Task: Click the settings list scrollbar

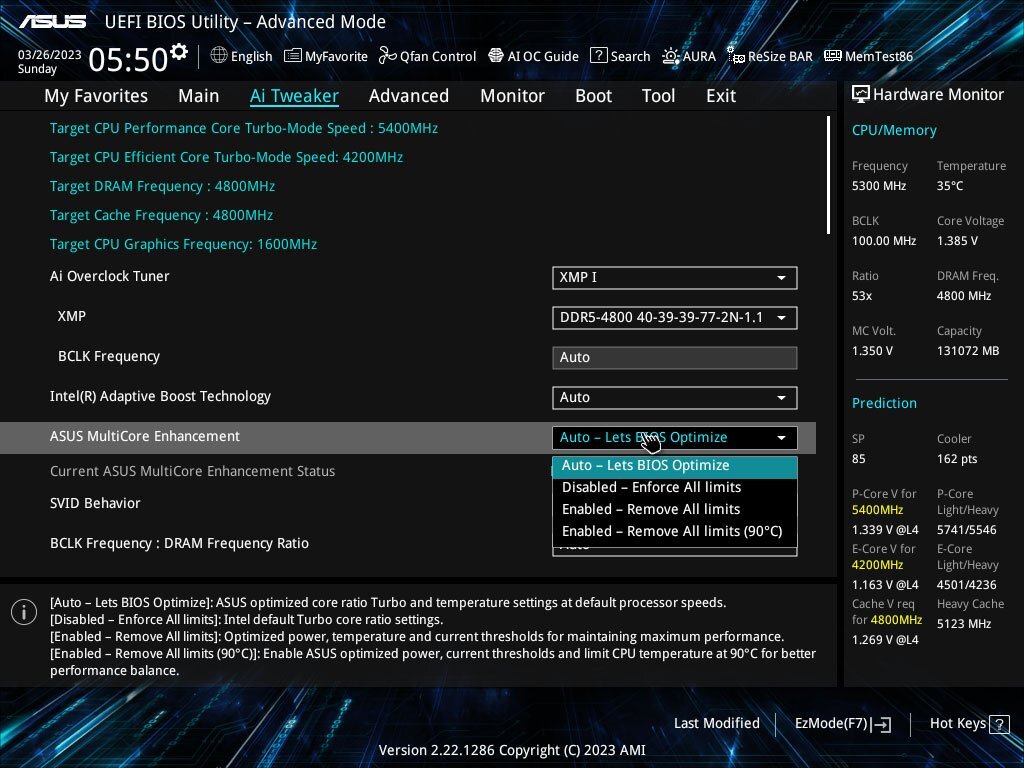Action: coord(828,175)
